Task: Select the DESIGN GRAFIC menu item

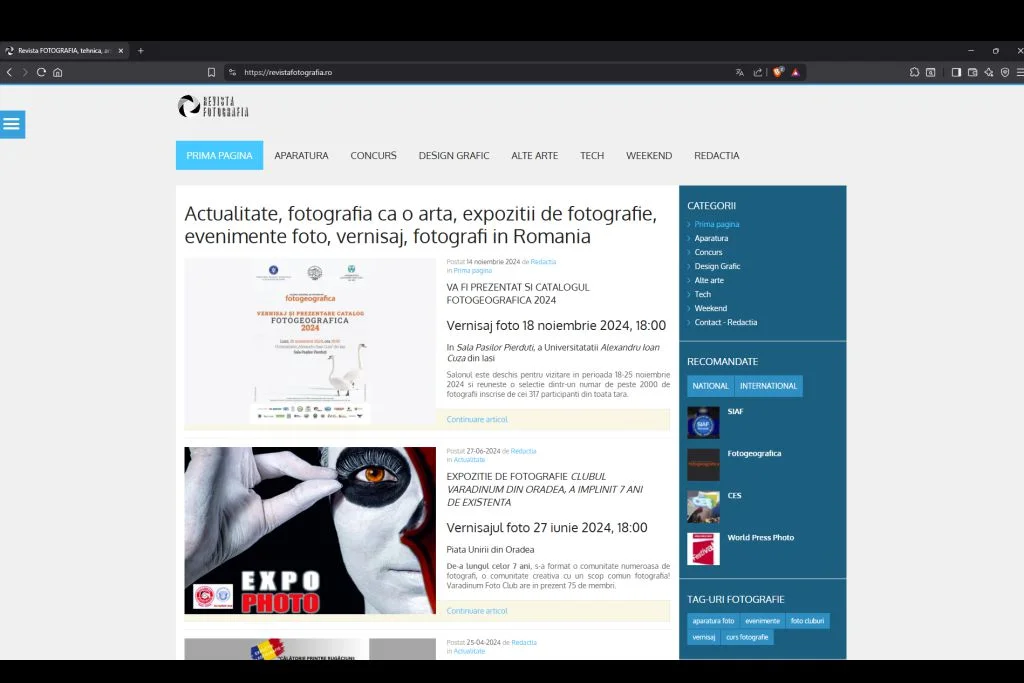Action: [x=453, y=156]
